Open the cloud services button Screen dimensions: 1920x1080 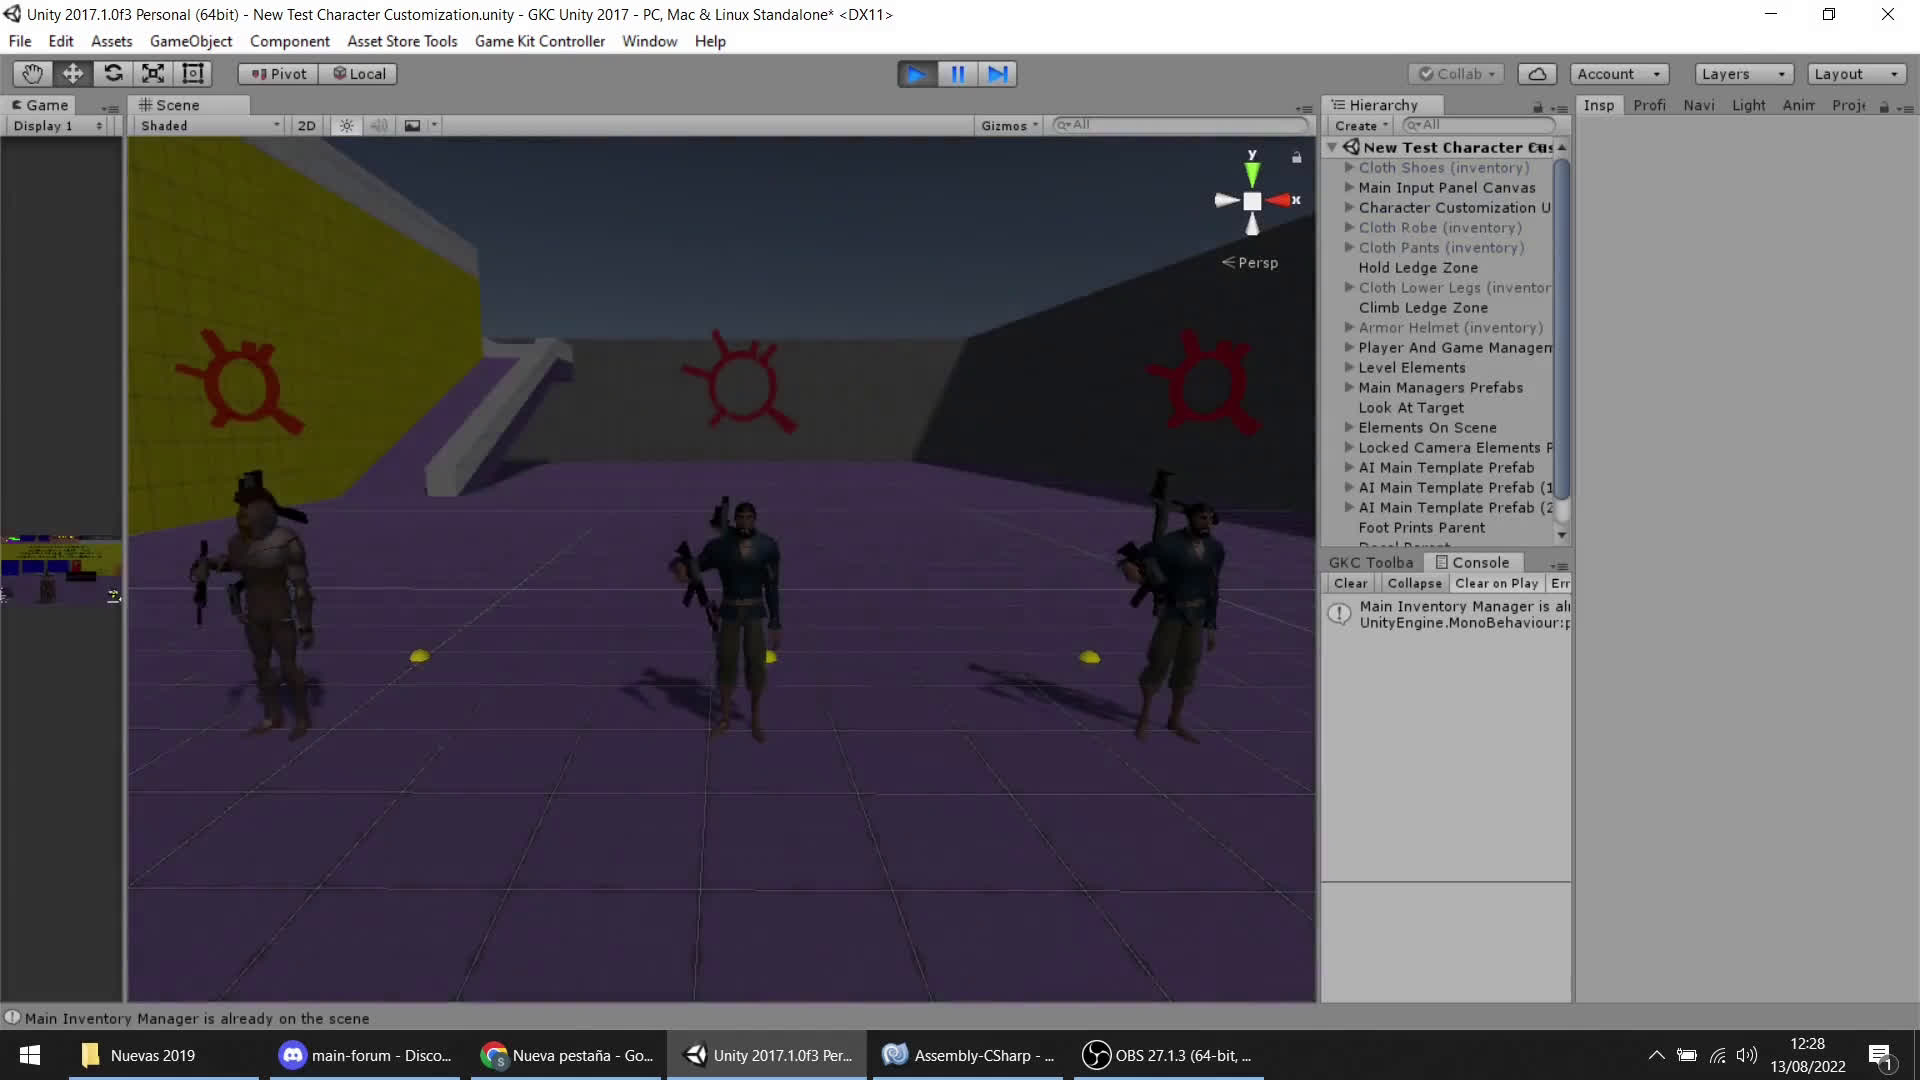(1537, 74)
